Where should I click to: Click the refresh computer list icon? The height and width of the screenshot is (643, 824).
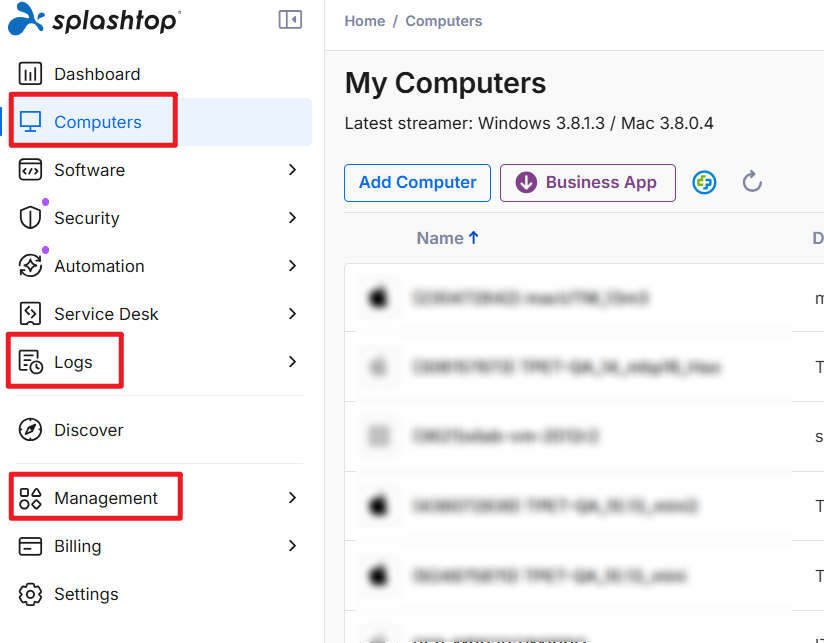pyautogui.click(x=752, y=182)
